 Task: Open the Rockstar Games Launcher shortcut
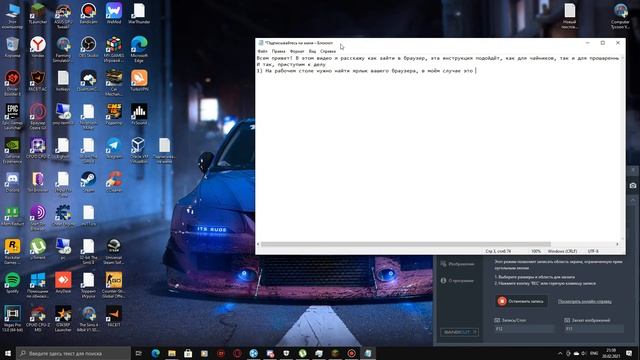[12, 251]
